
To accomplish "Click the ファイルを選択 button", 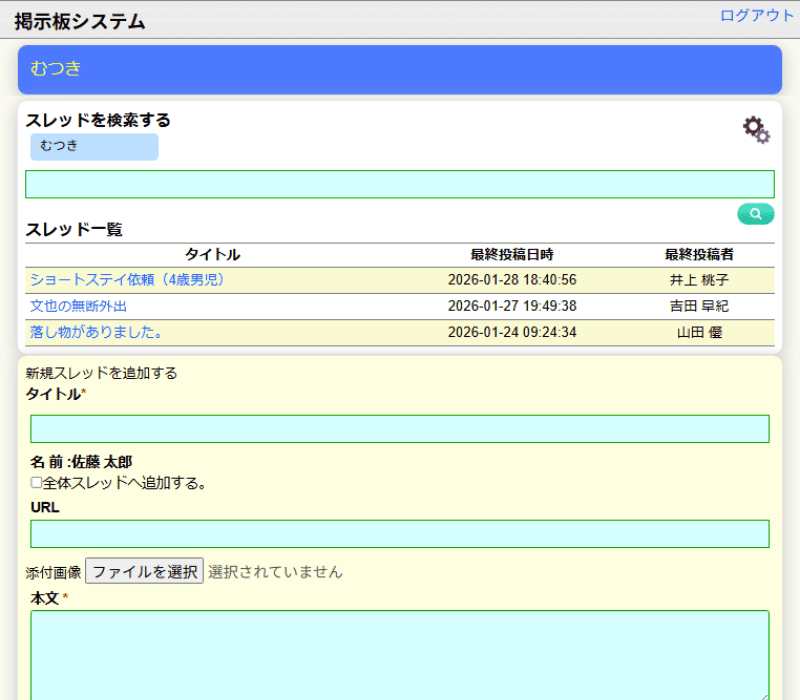I will click(144, 572).
